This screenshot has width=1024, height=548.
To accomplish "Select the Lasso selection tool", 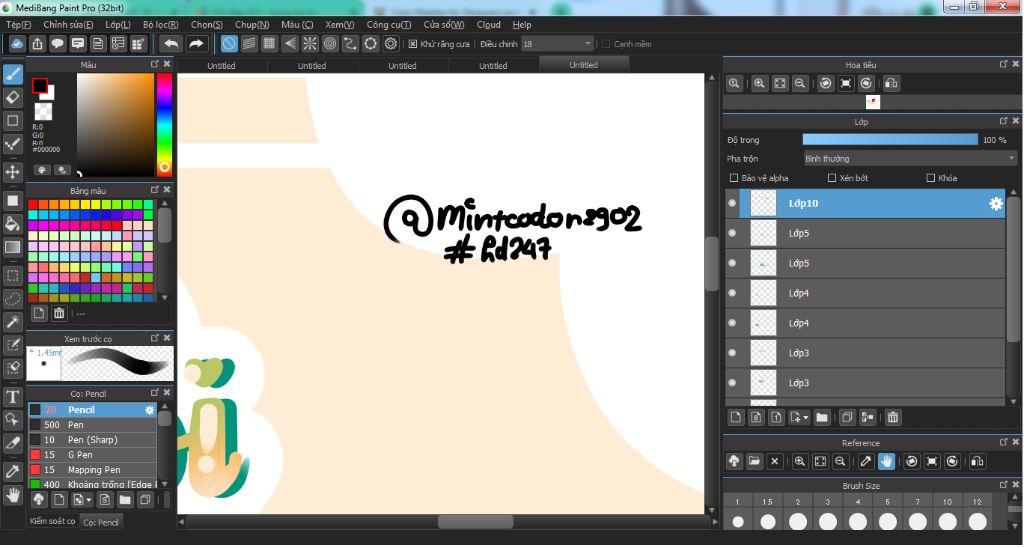I will tap(12, 298).
